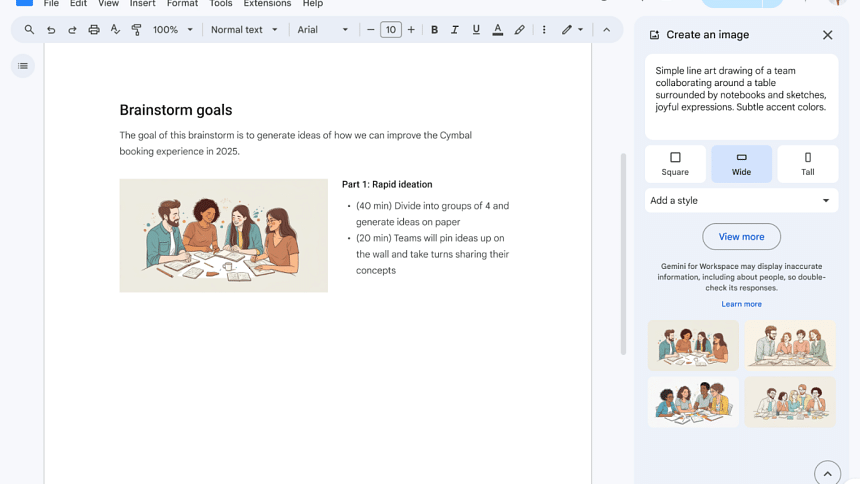The image size is (860, 484).
Task: Click the print icon
Action: [94, 30]
